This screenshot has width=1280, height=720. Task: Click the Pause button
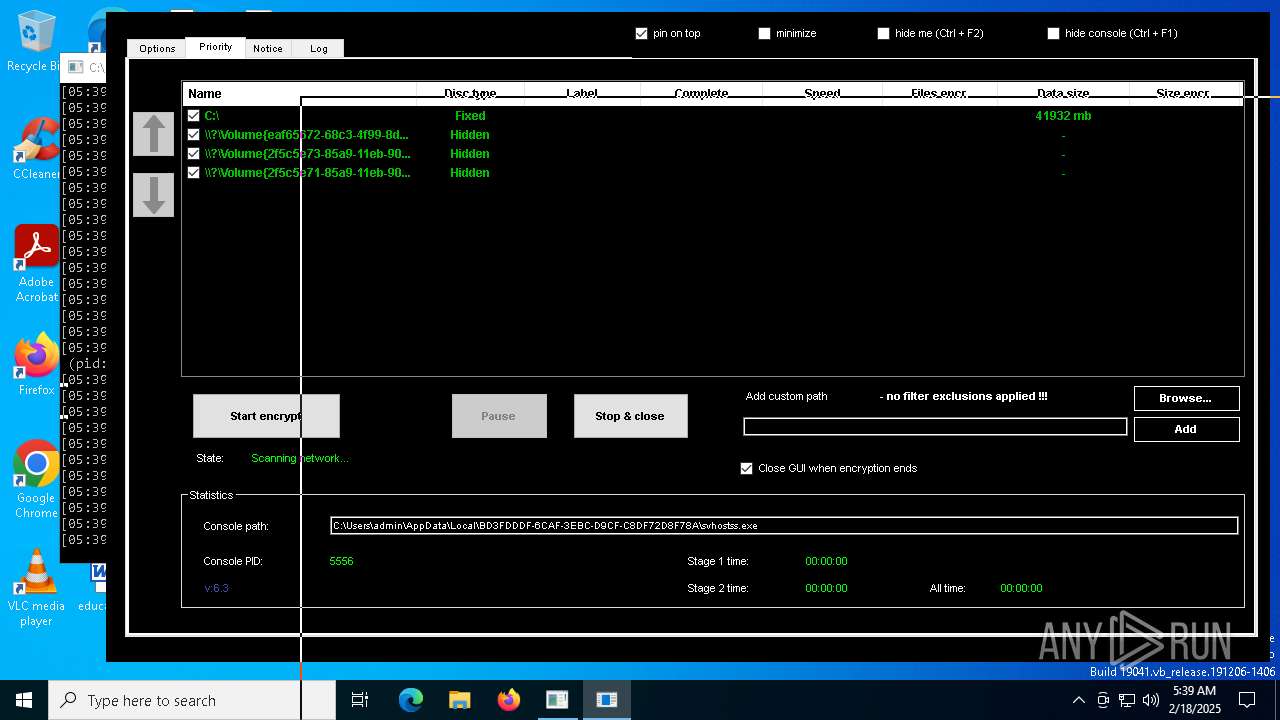point(499,416)
